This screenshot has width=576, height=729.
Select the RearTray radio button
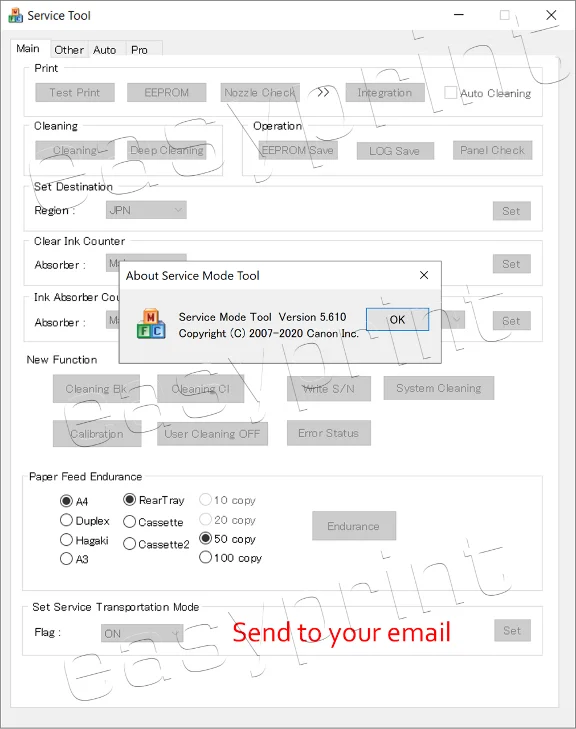(x=130, y=500)
